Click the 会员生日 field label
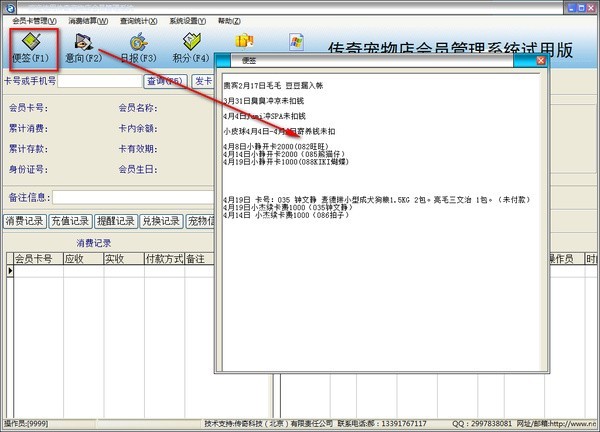 point(138,170)
